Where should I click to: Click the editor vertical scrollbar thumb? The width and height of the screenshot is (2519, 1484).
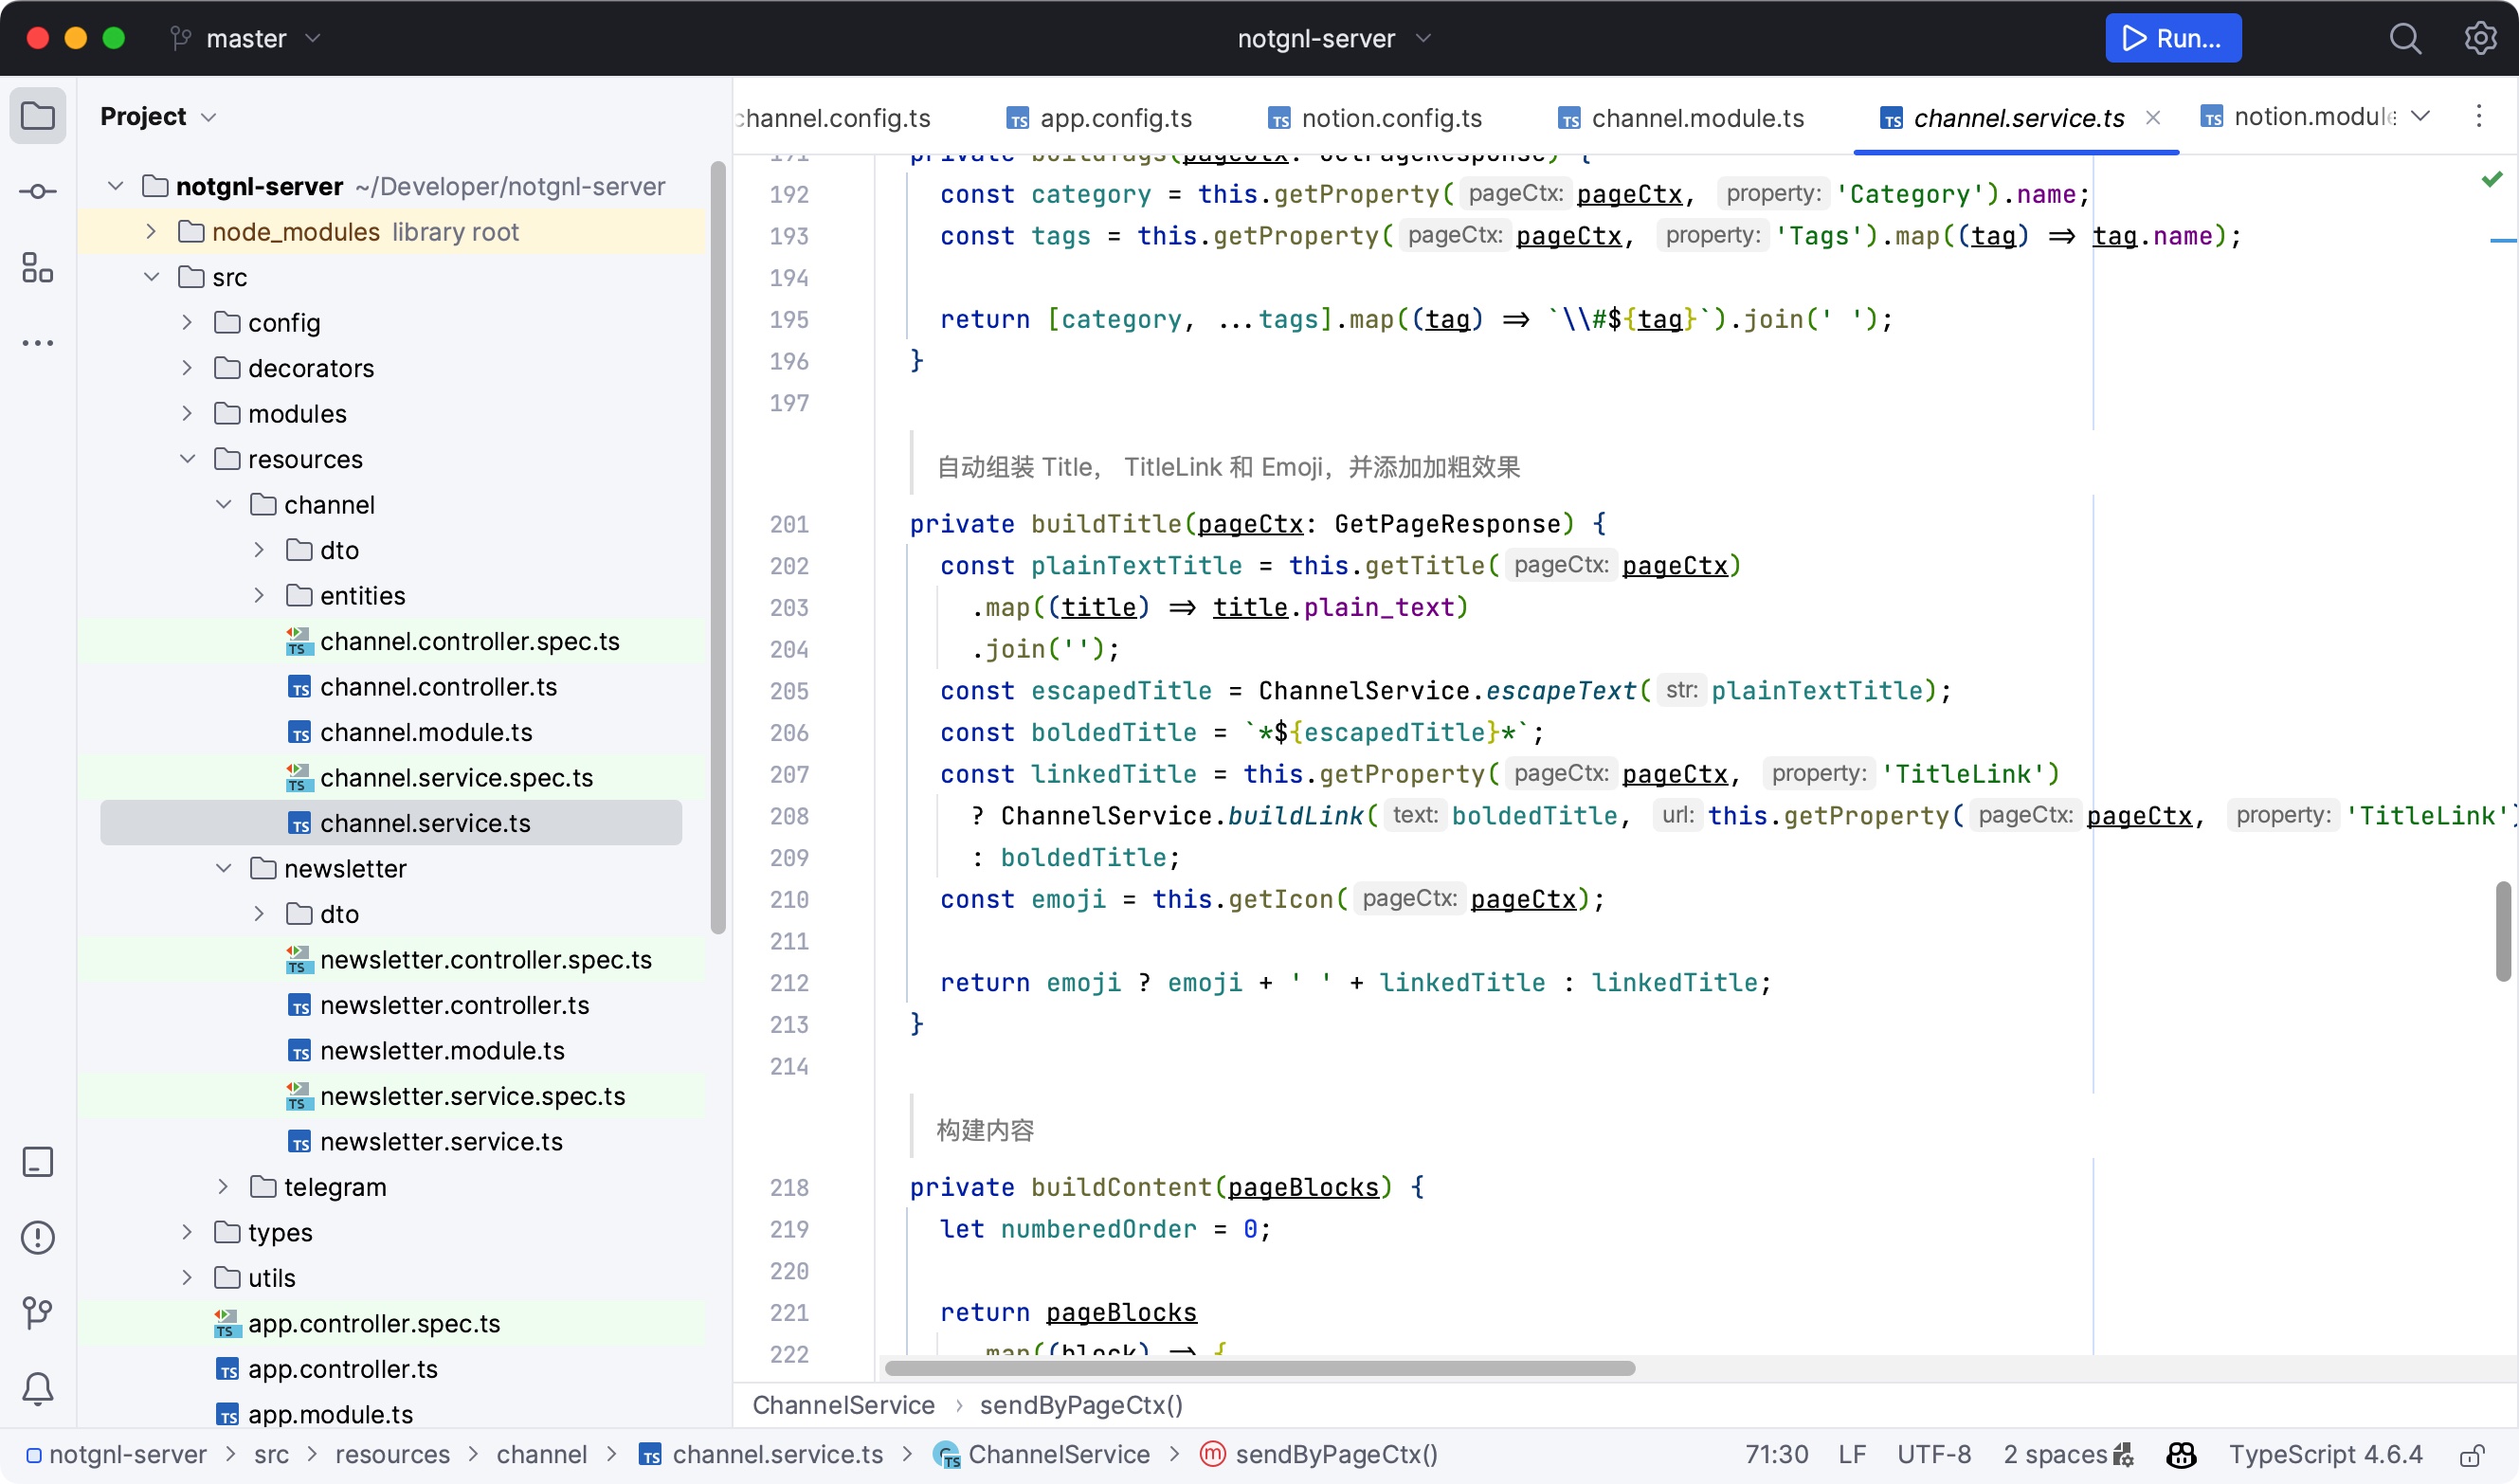click(x=2503, y=932)
